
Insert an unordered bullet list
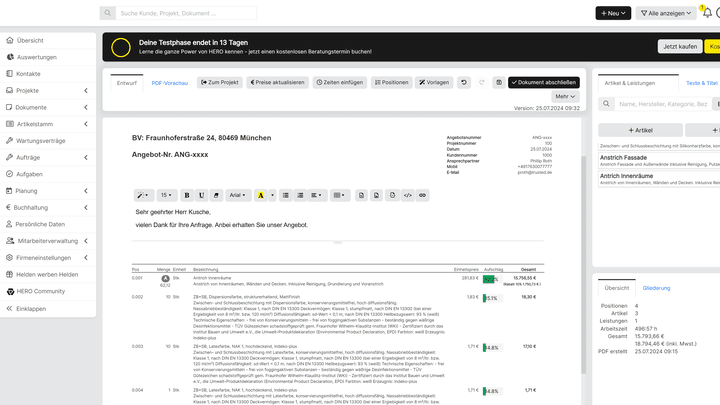(x=286, y=195)
